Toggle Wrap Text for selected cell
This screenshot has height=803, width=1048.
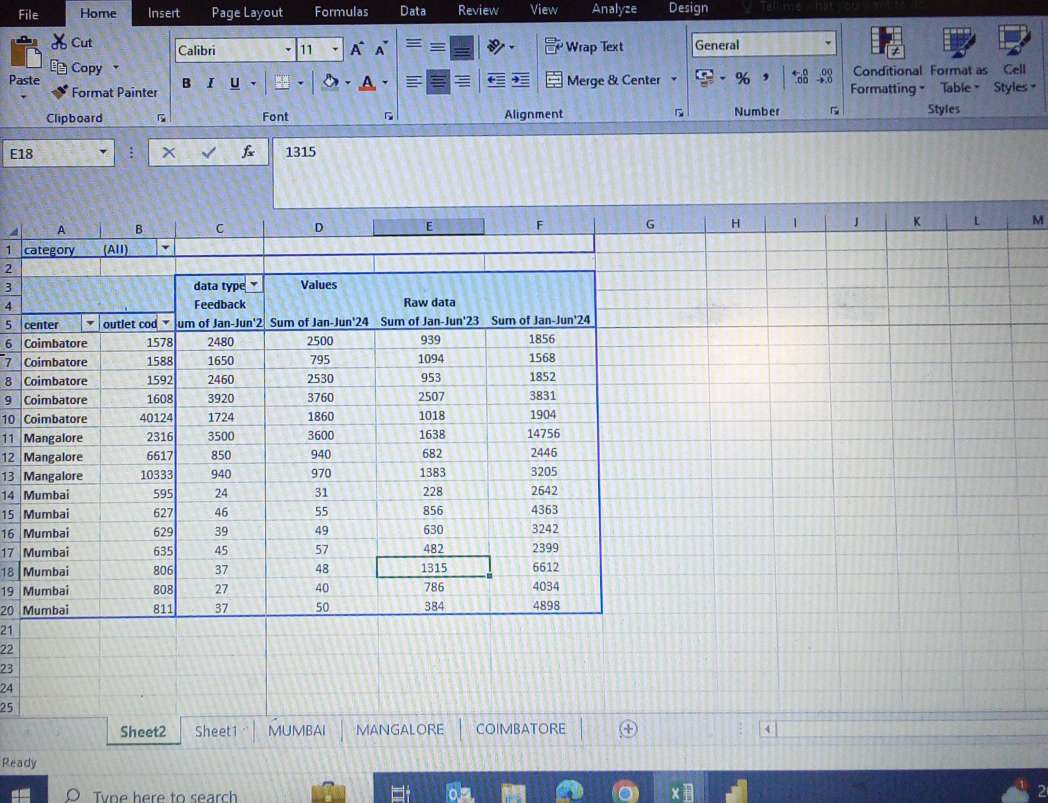click(x=584, y=46)
